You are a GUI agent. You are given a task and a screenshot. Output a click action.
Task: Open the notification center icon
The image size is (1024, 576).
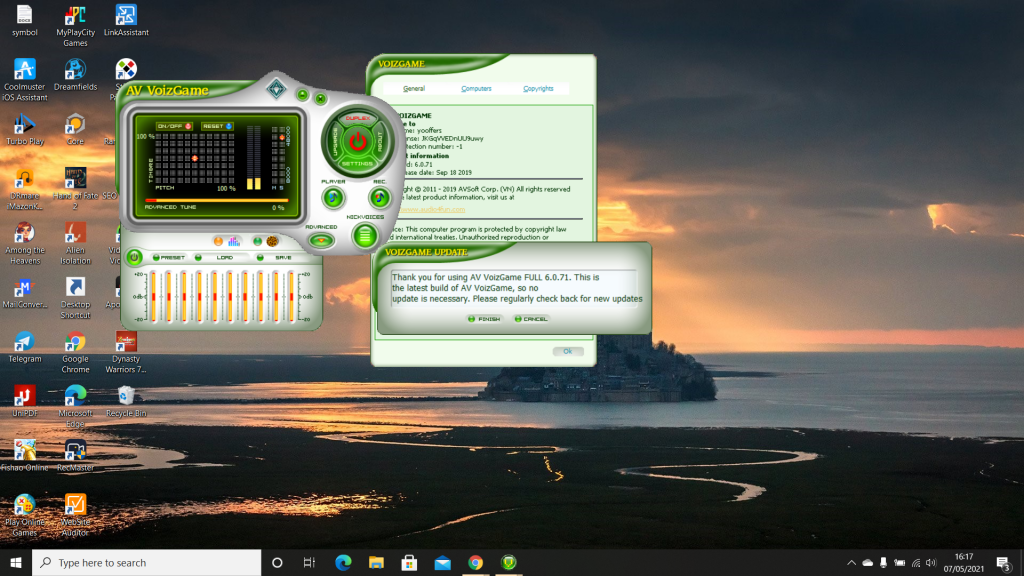(x=1004, y=562)
